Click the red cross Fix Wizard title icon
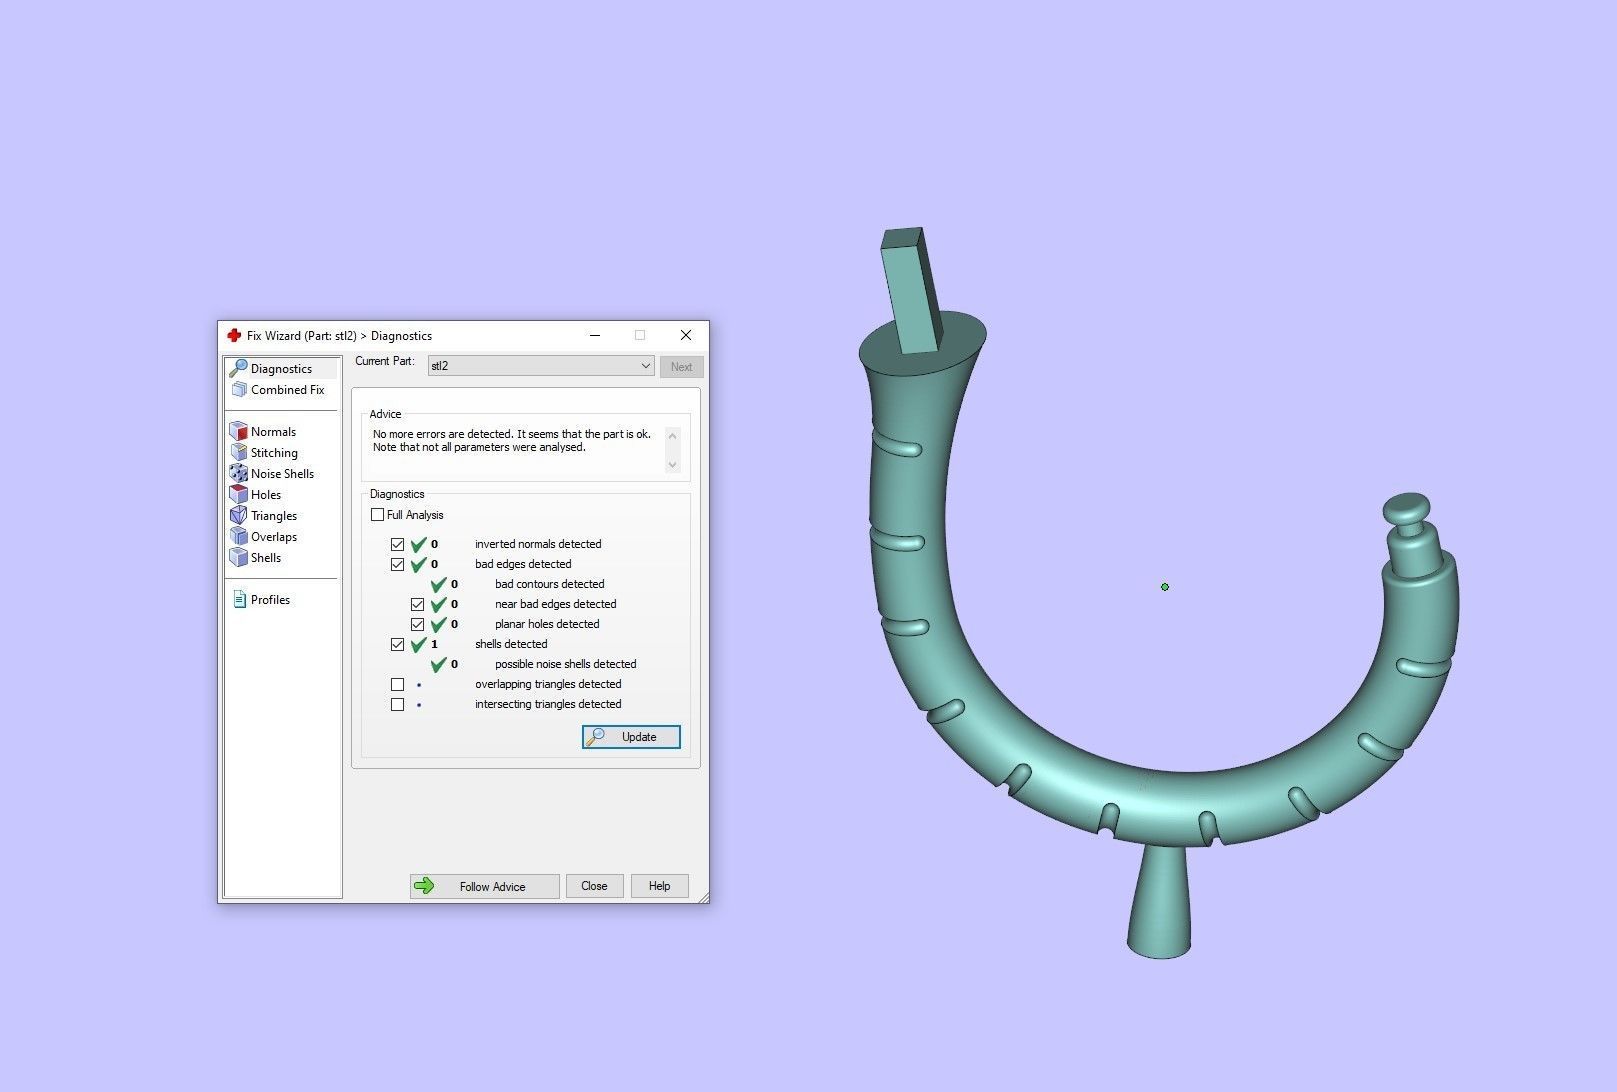This screenshot has height=1092, width=1617. 234,335
